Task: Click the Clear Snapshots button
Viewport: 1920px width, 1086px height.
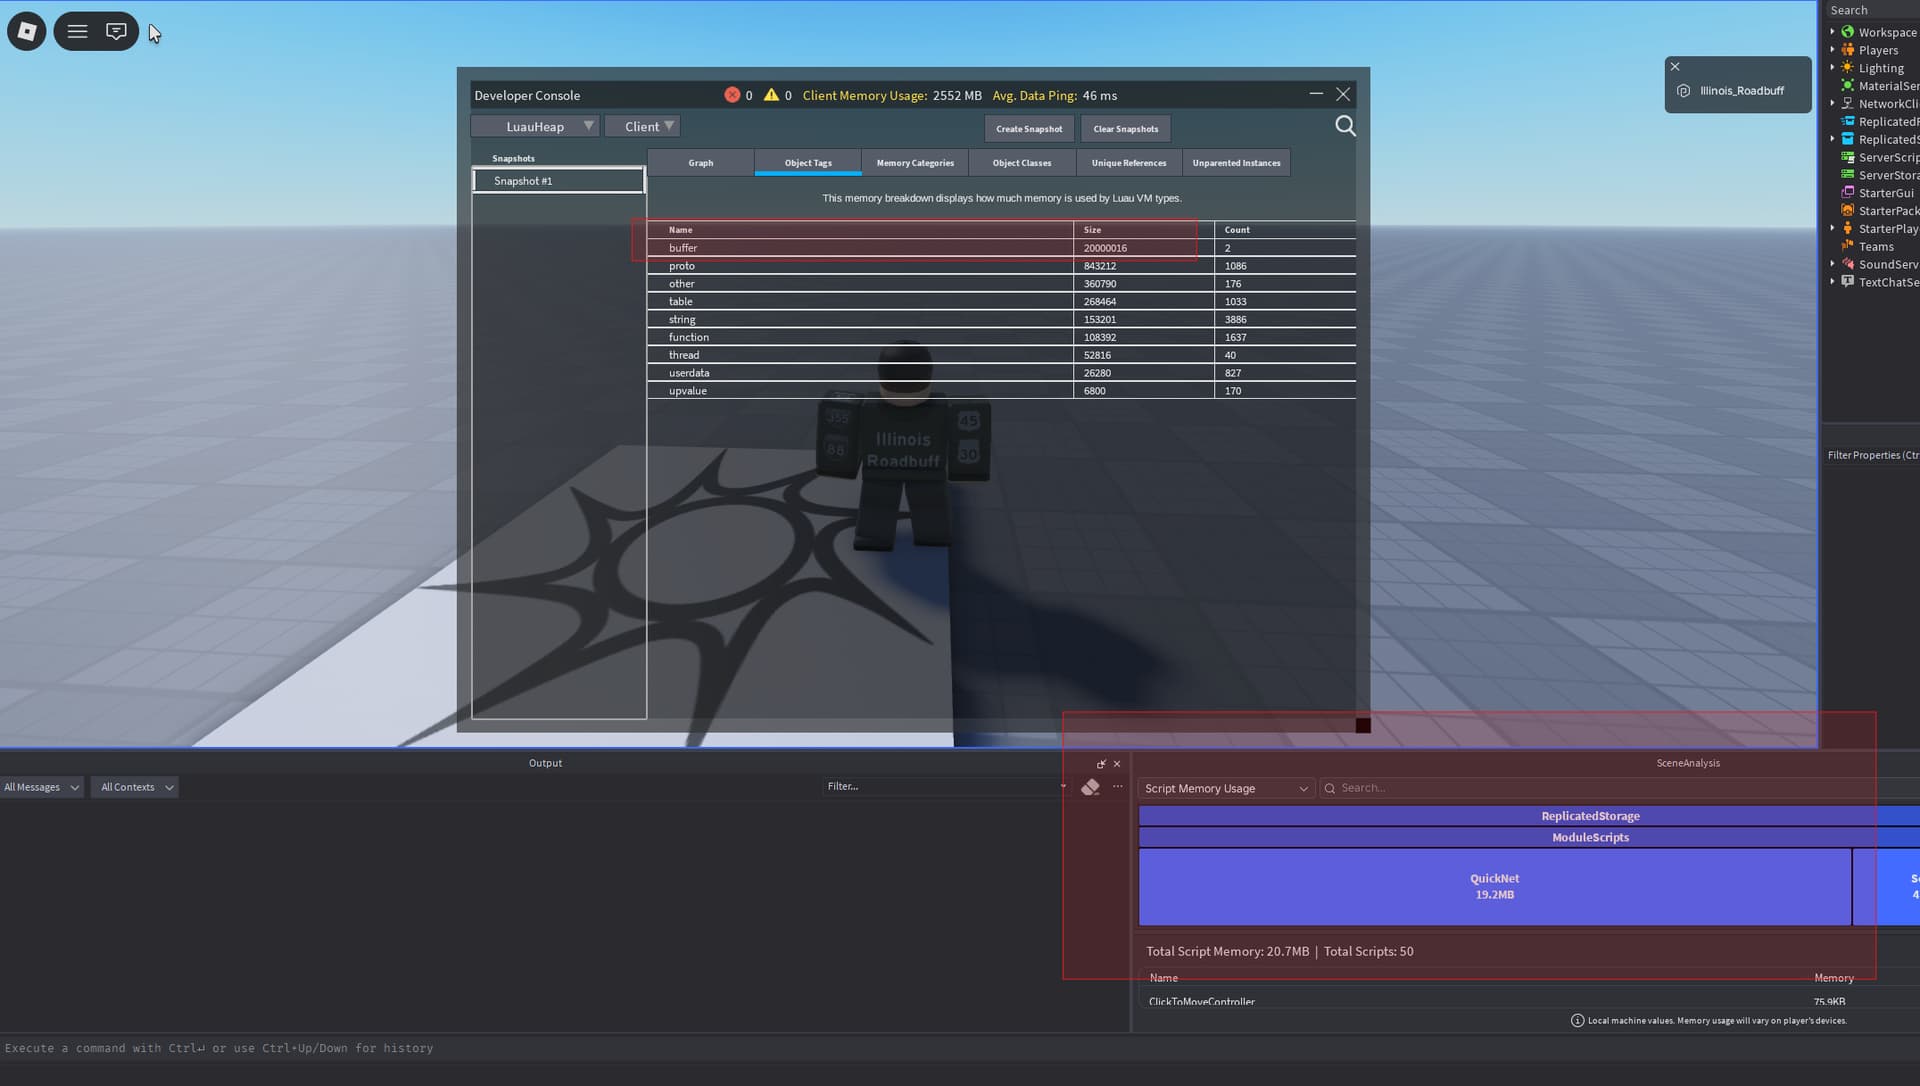Action: click(1126, 129)
